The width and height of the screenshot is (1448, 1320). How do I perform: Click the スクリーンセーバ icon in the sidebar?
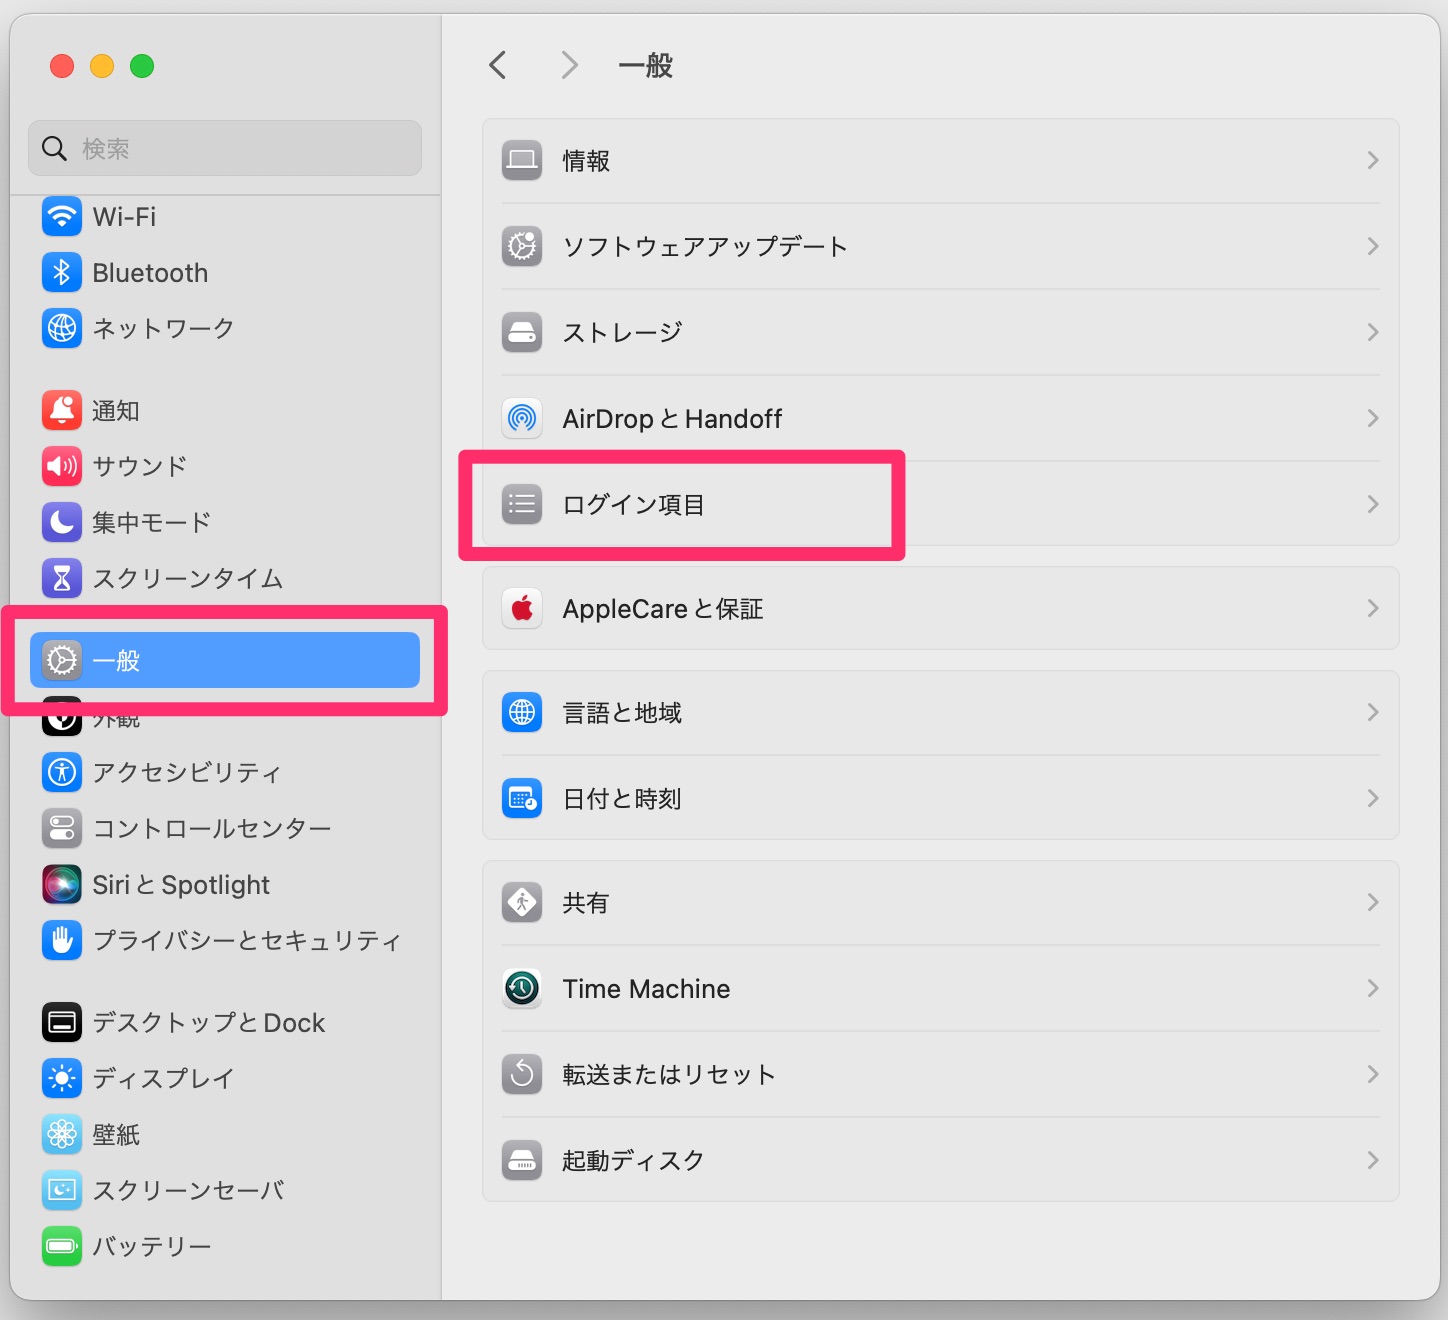coord(62,1190)
